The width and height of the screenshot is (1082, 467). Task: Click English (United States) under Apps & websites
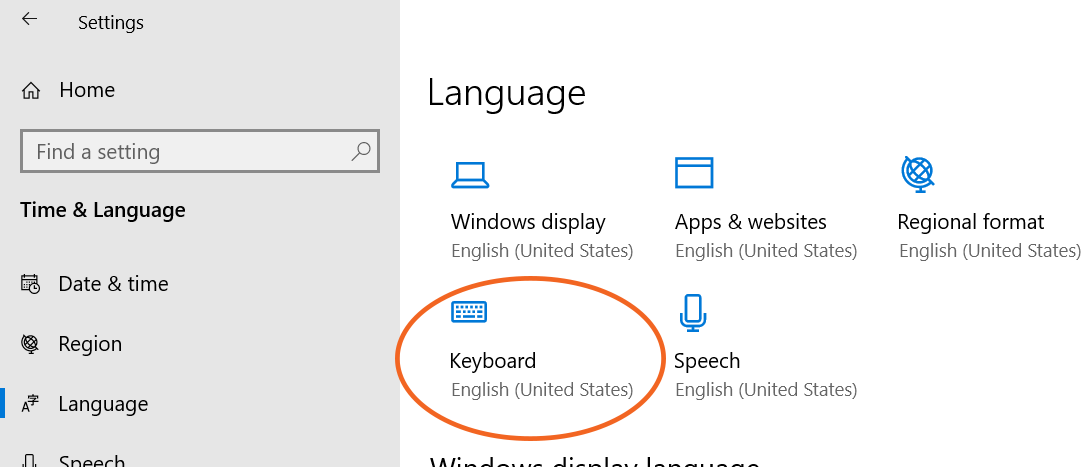click(x=766, y=250)
